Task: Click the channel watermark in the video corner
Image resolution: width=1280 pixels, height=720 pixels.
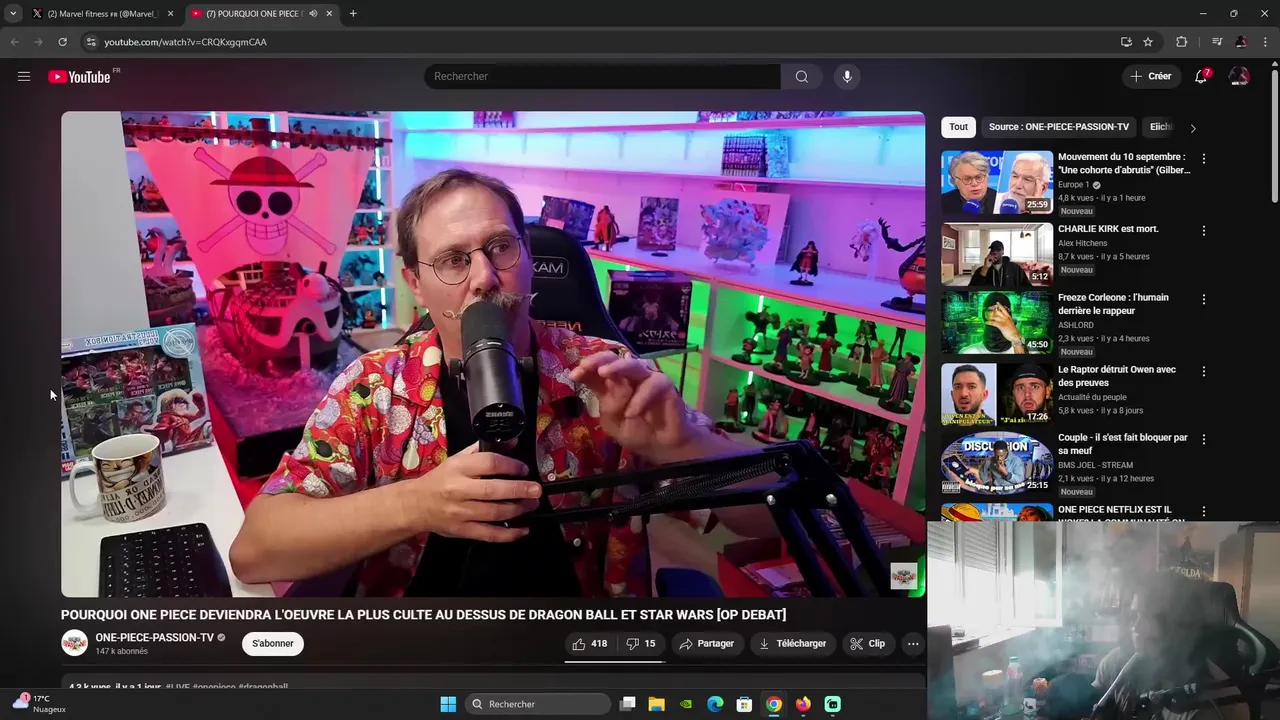Action: tap(904, 576)
